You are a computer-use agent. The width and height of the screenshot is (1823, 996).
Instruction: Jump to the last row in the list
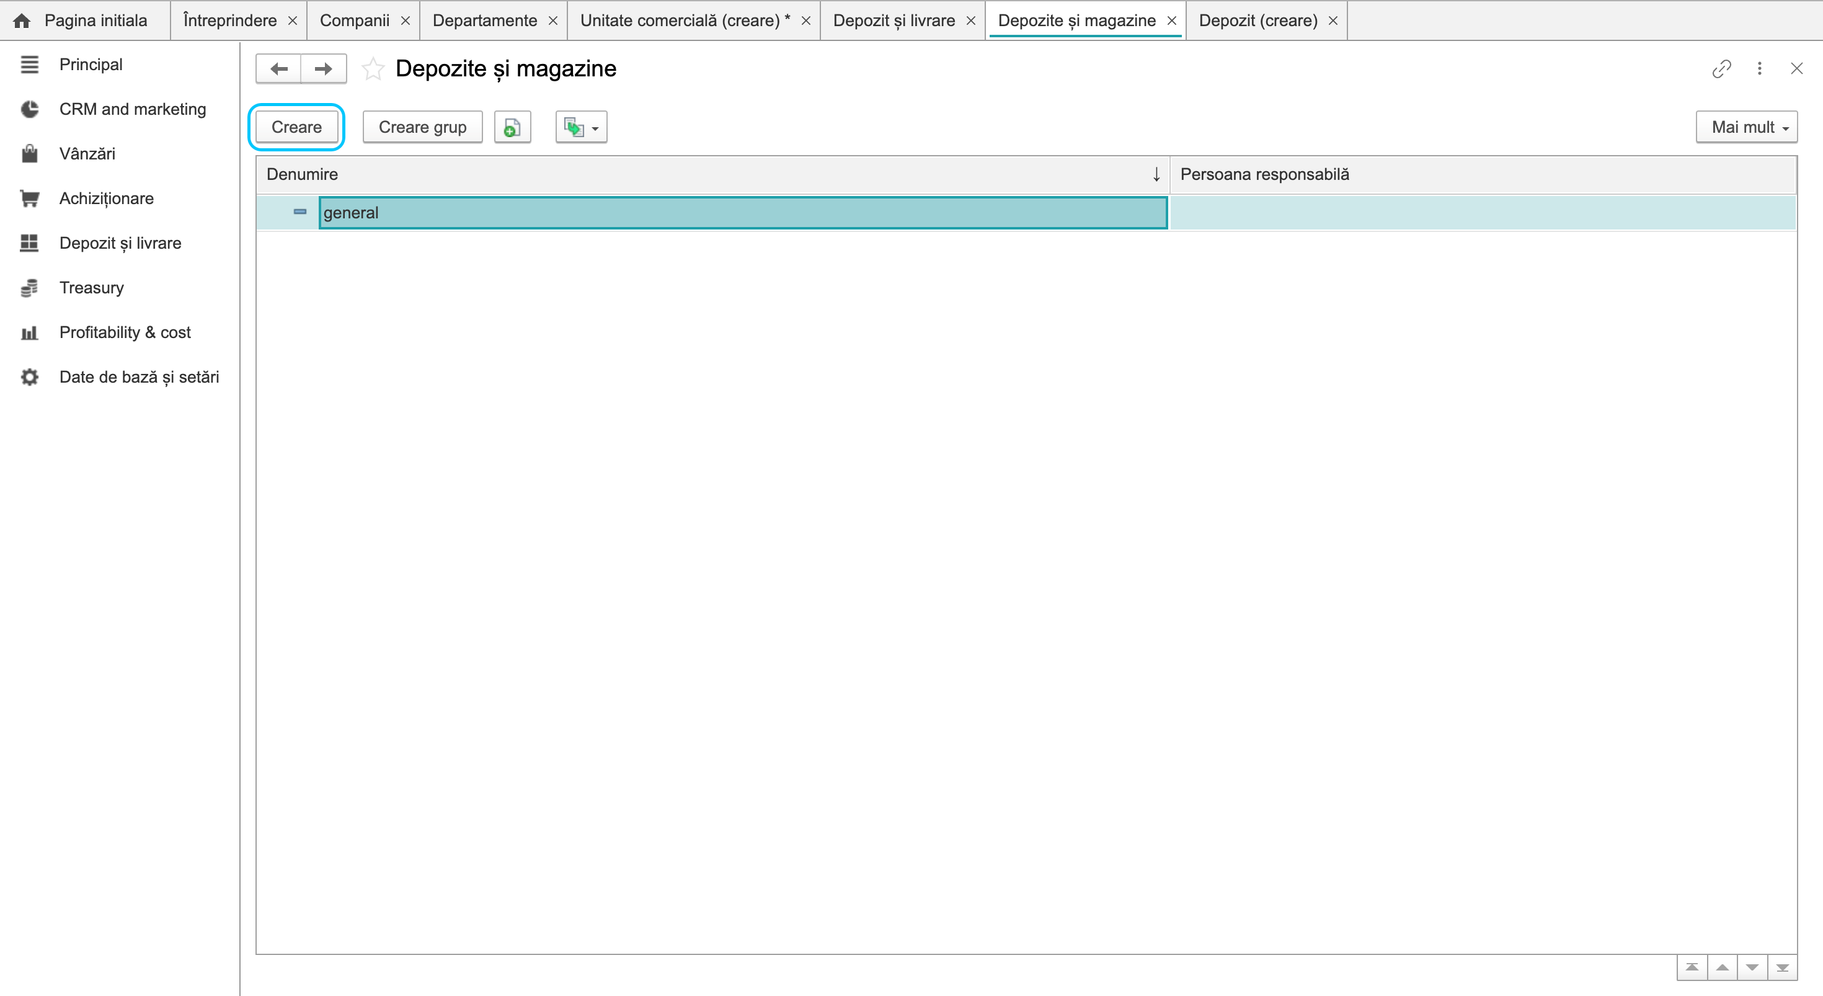[x=1782, y=968]
